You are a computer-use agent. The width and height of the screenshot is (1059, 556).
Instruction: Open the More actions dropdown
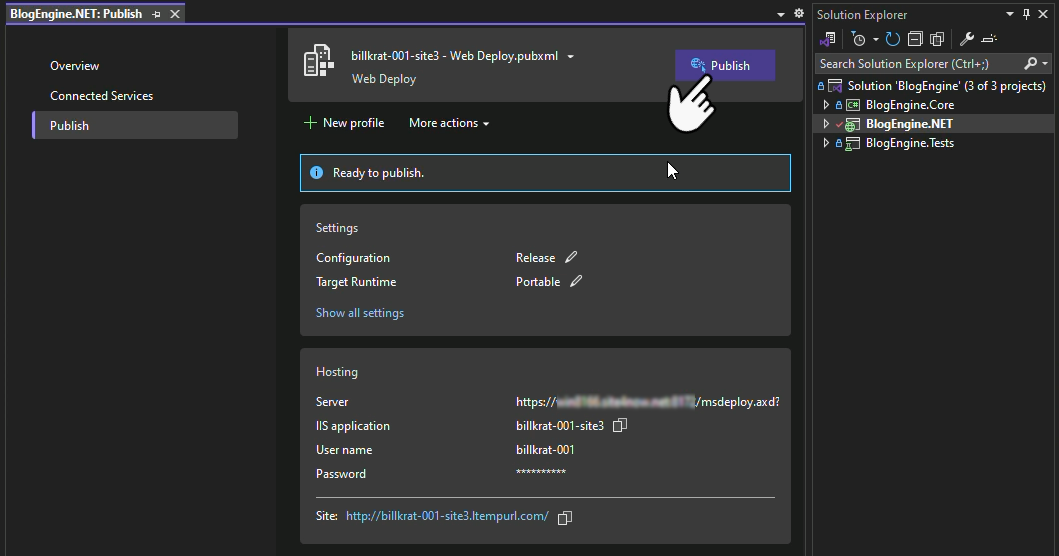click(449, 123)
